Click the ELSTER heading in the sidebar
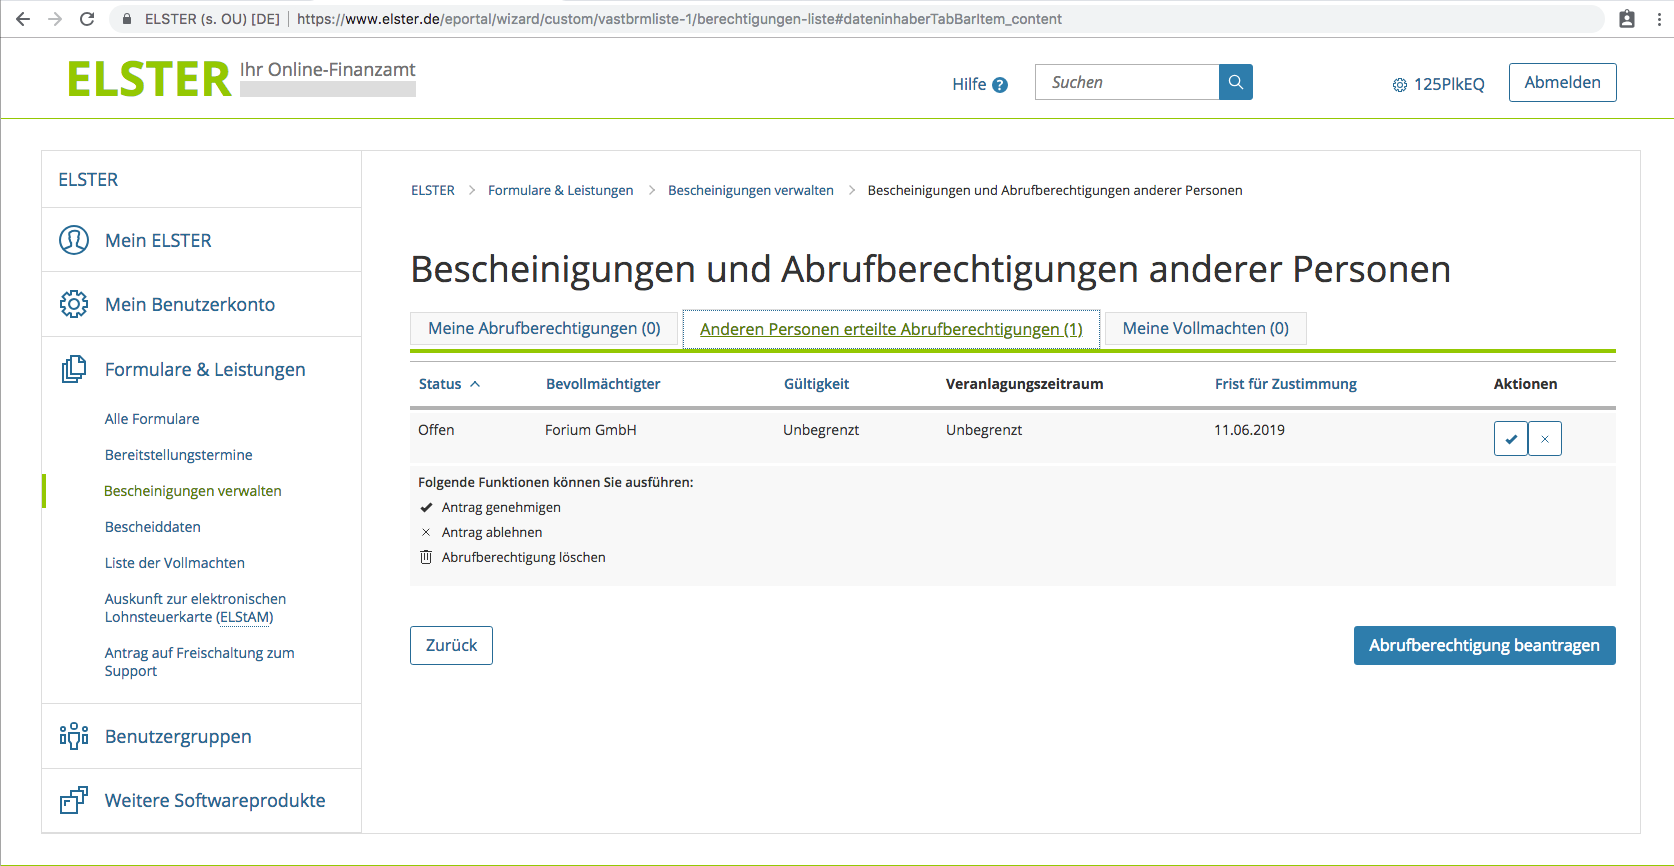The image size is (1674, 866). pos(88,180)
